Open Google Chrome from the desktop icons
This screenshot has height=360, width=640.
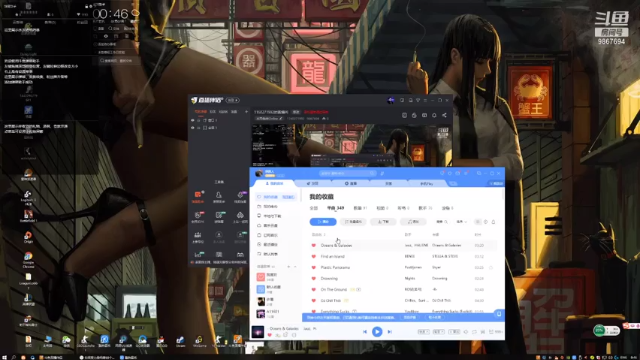tap(28, 259)
